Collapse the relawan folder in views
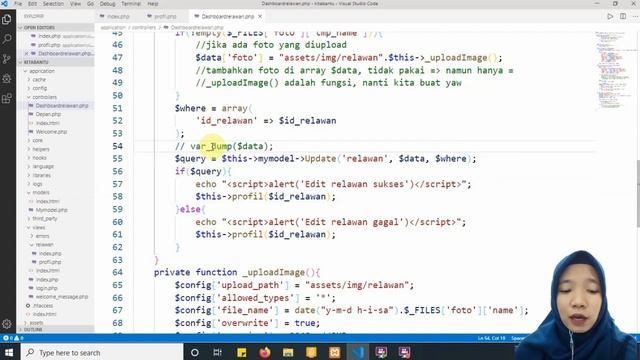 [44, 245]
